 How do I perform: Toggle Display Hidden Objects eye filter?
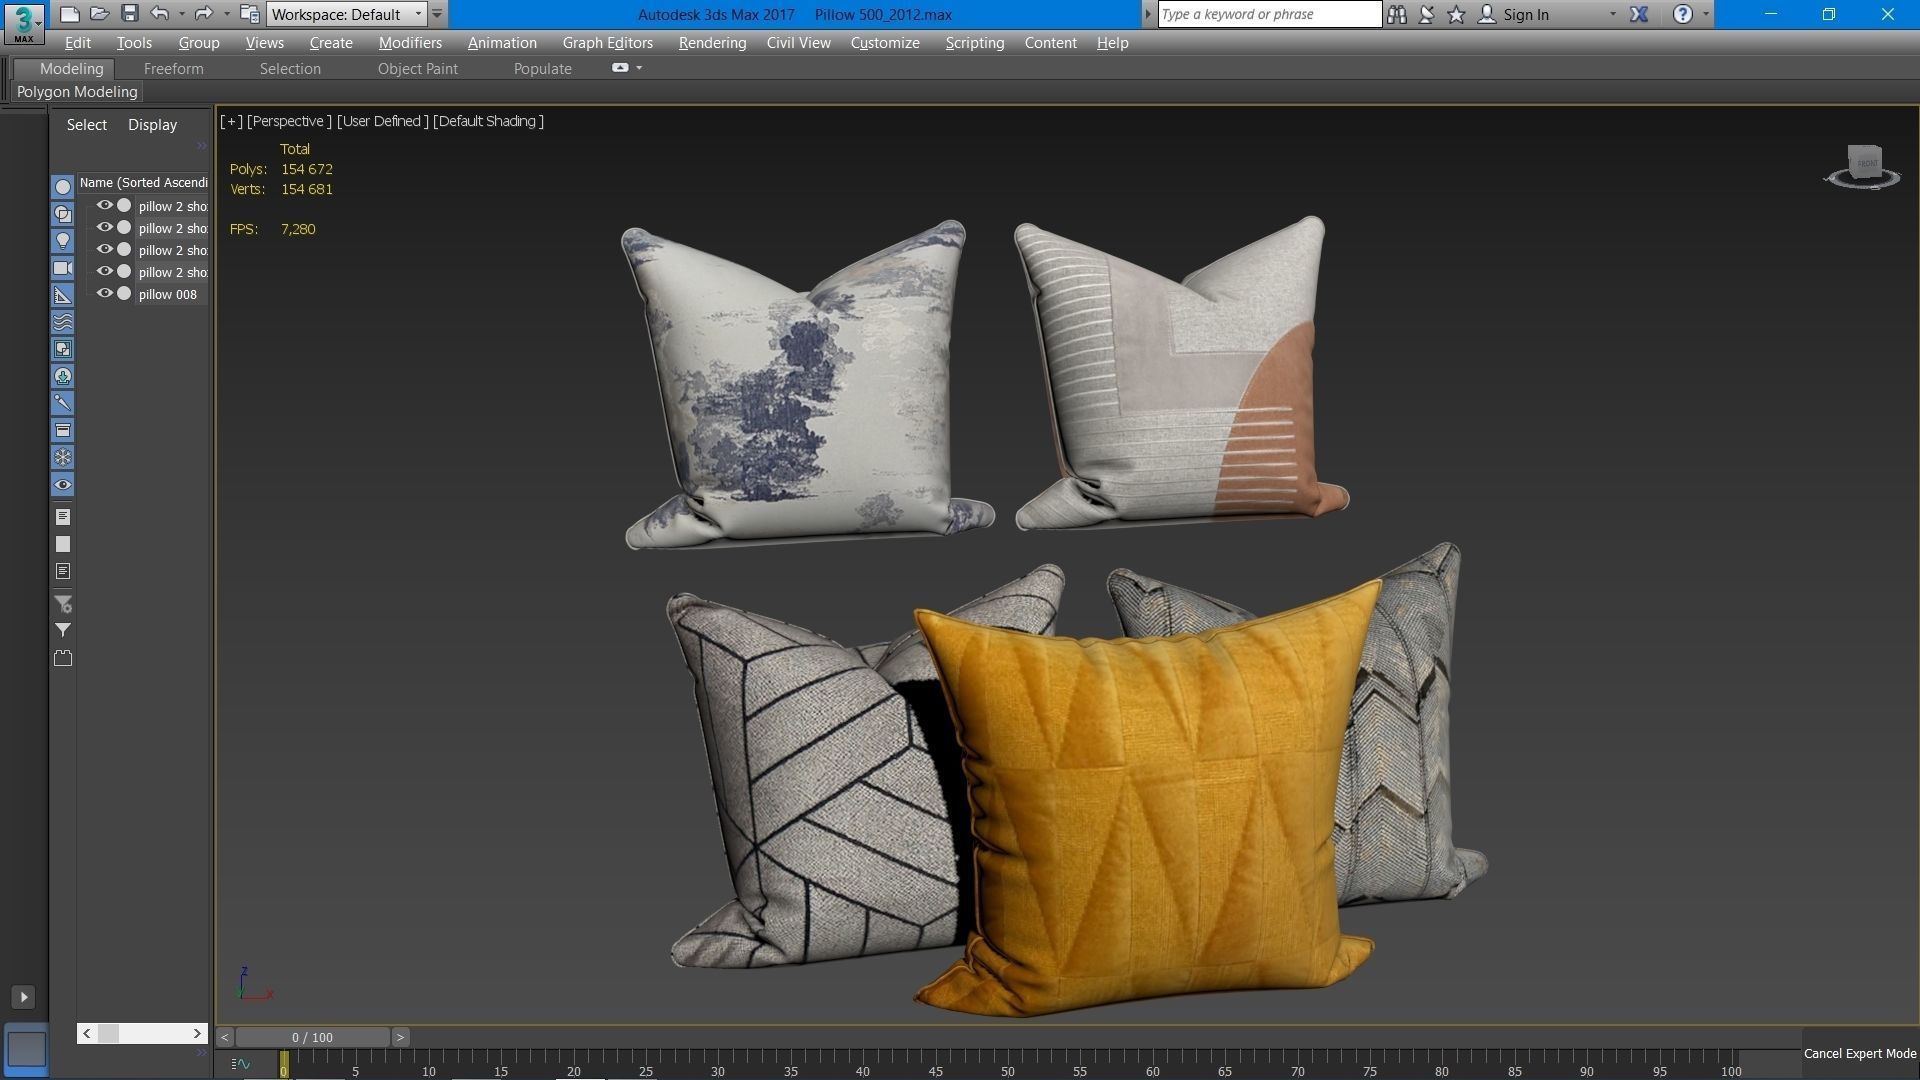[x=63, y=484]
